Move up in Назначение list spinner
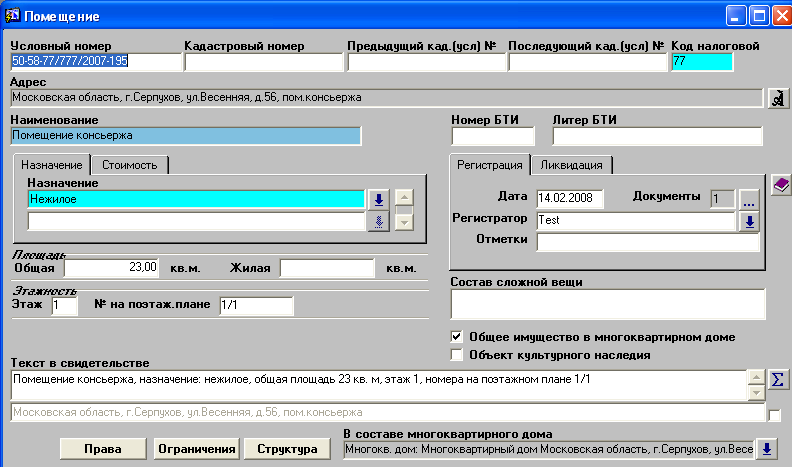 click(x=404, y=197)
